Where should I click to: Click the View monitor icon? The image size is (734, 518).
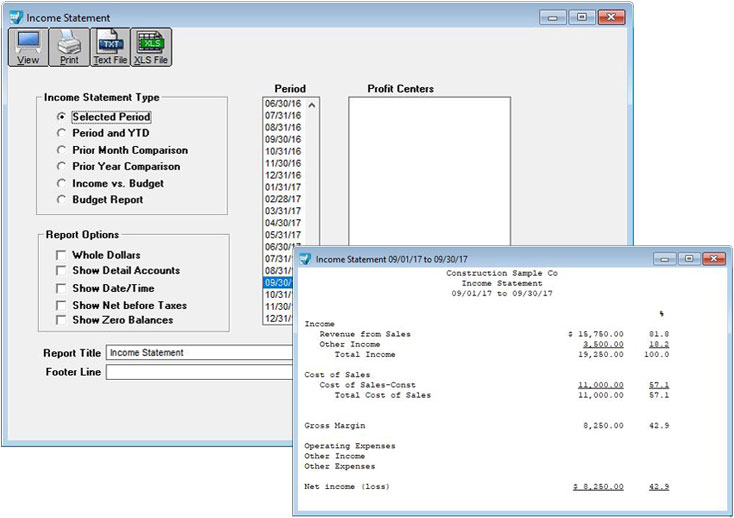click(x=27, y=42)
